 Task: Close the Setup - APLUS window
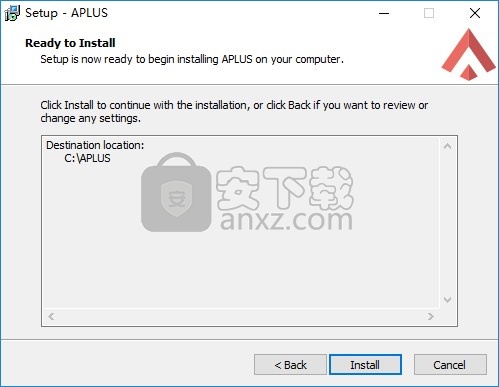[475, 13]
